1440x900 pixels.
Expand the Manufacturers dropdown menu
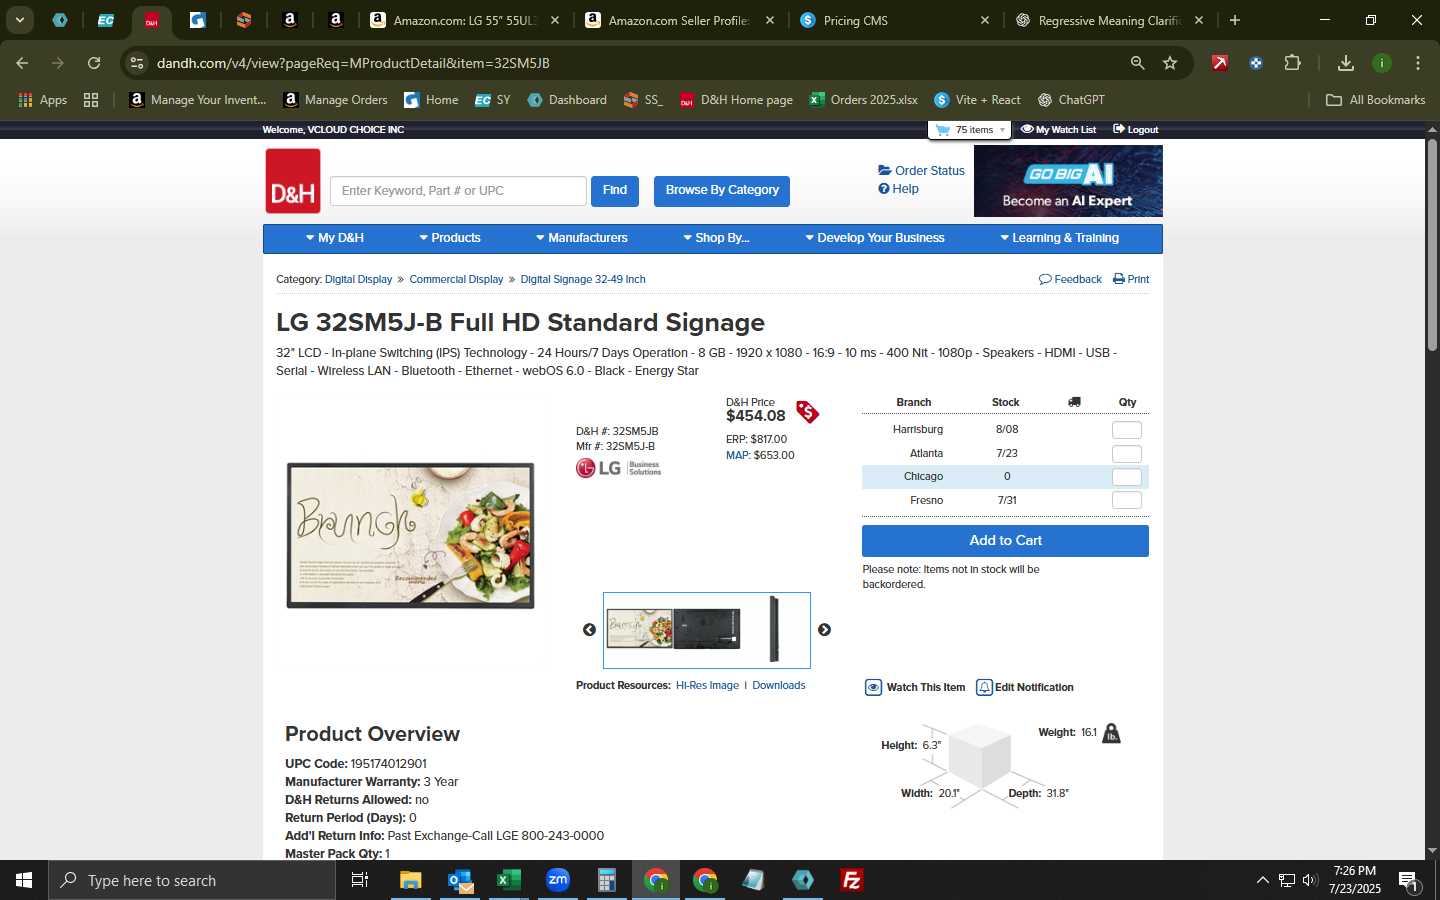(581, 238)
